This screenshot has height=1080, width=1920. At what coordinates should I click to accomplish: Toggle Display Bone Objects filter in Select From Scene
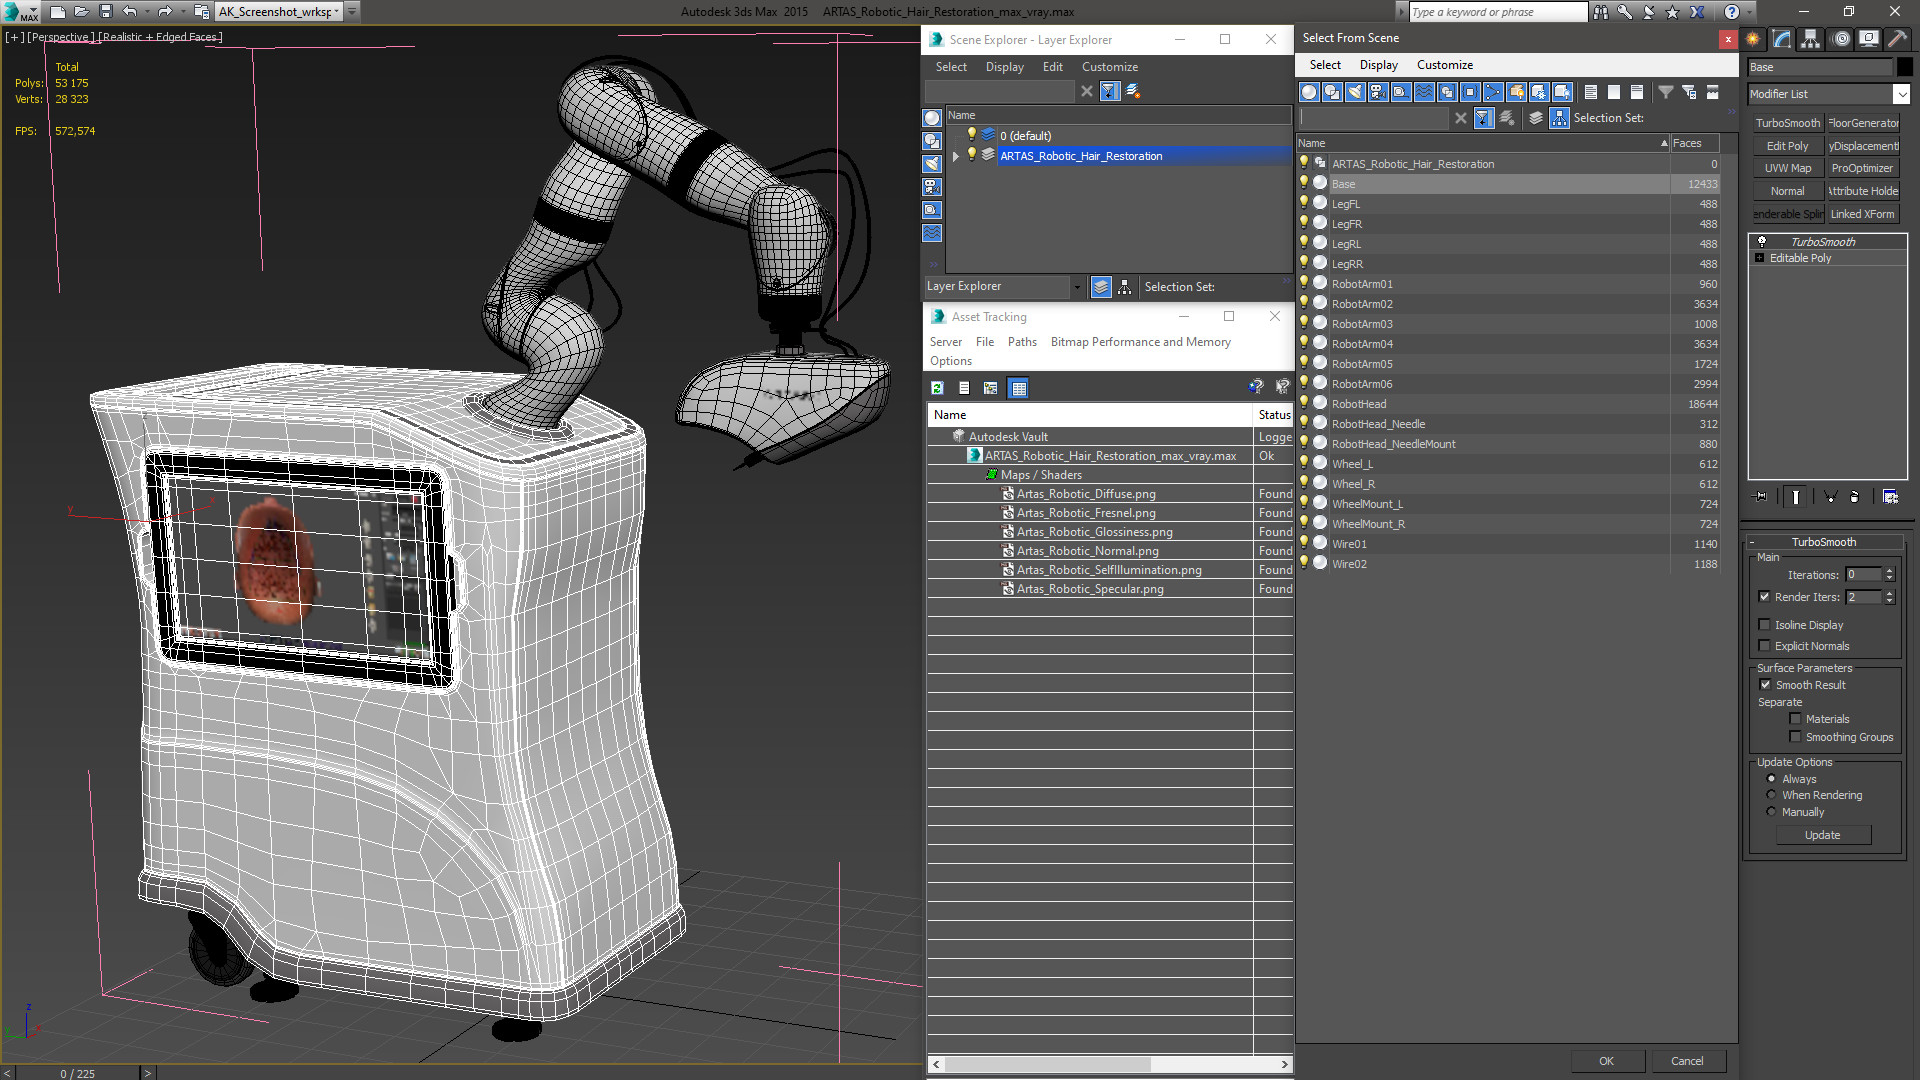(1493, 92)
